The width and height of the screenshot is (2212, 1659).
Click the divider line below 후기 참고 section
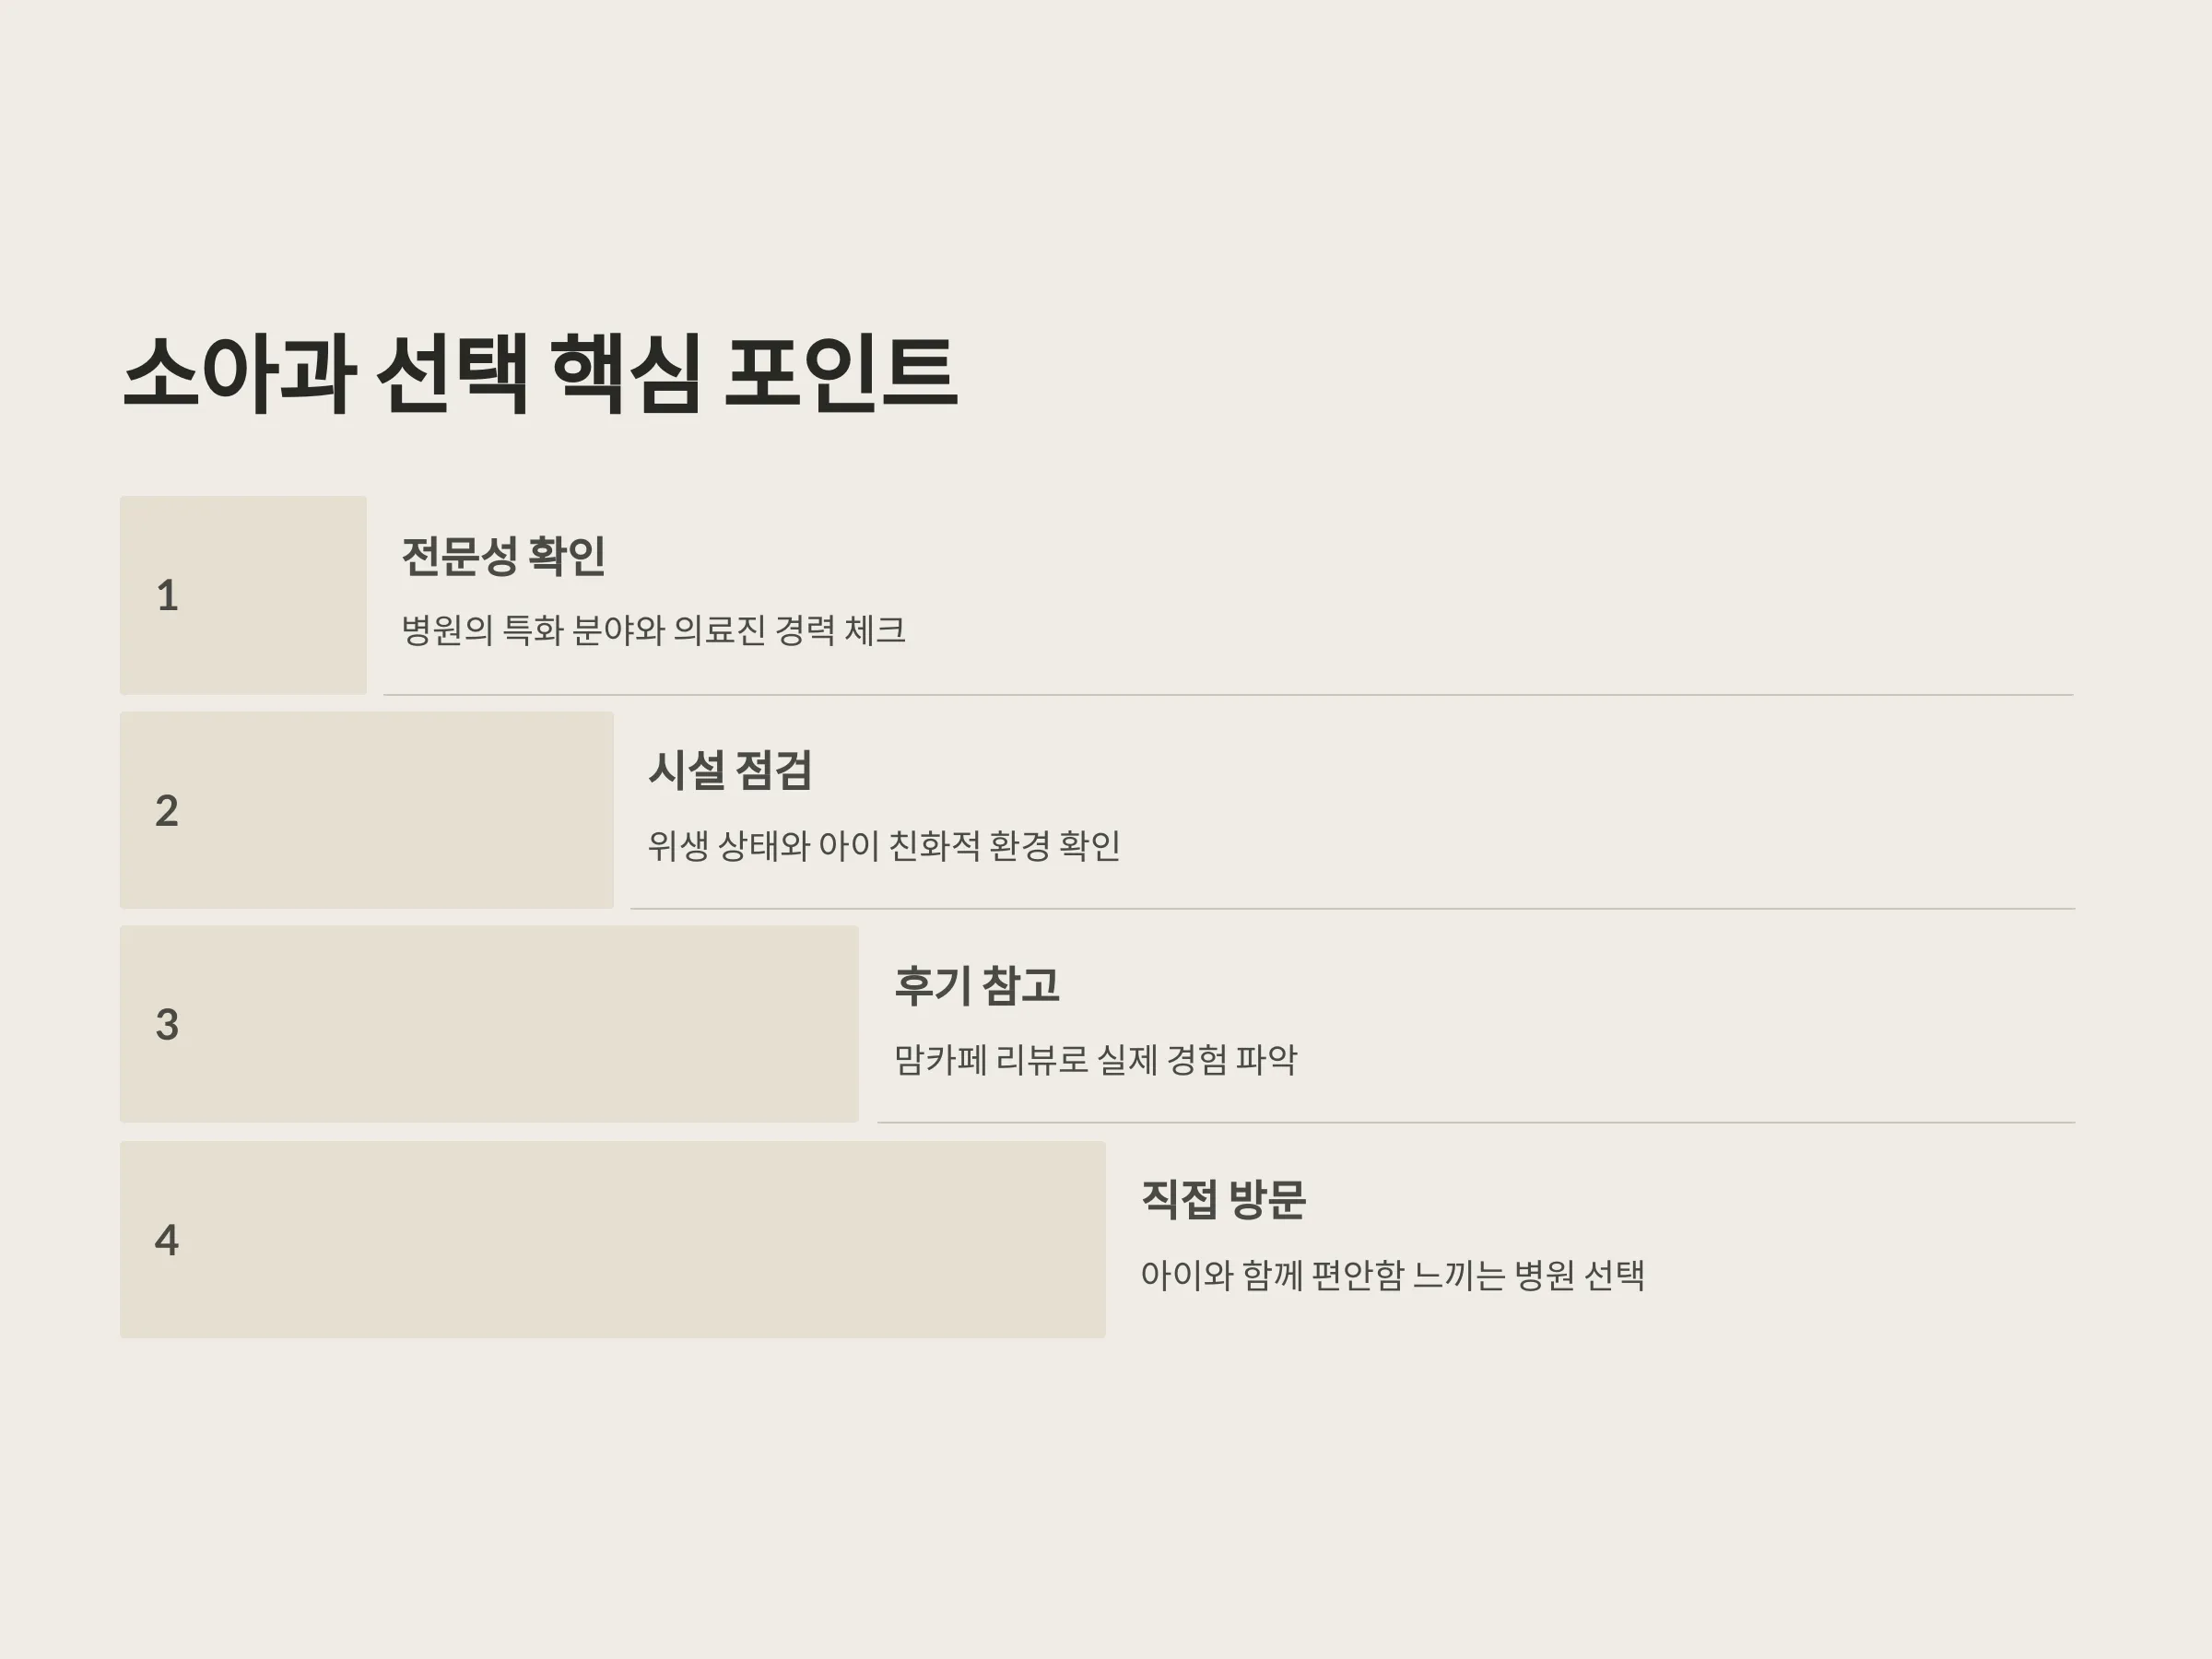1476,1123
